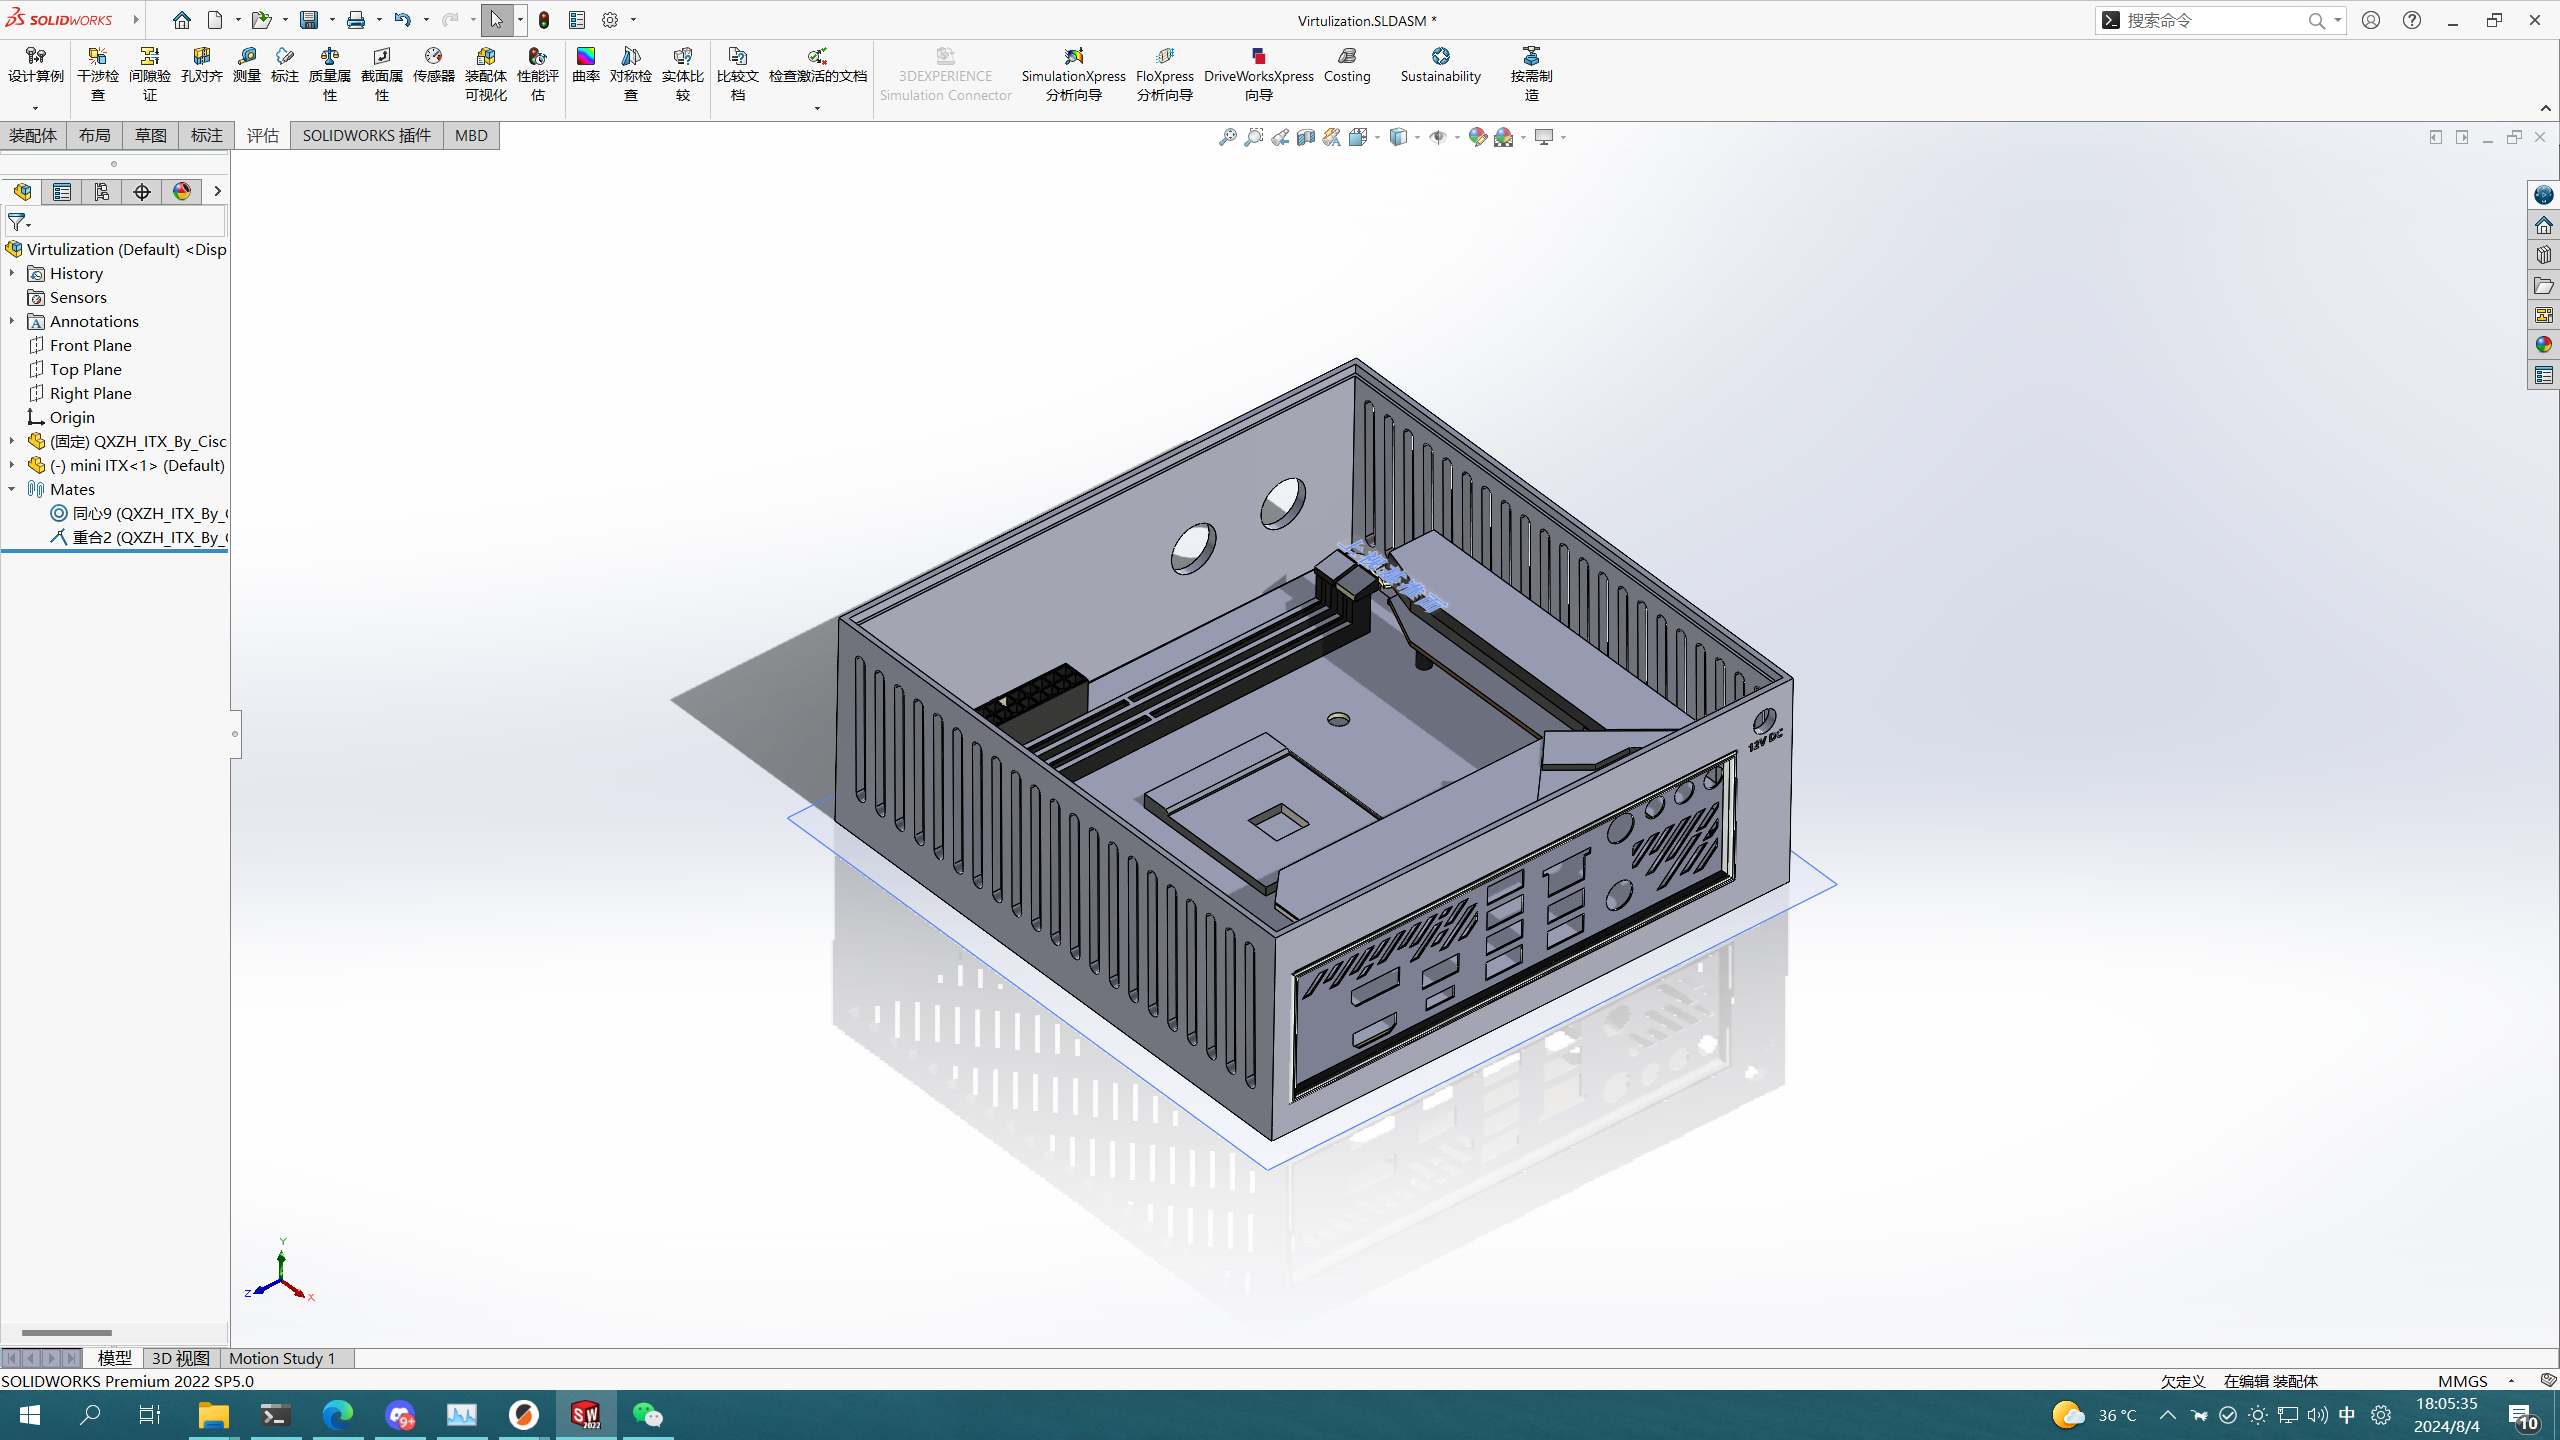Toggle the rebuild traffic light icon

click(x=544, y=20)
